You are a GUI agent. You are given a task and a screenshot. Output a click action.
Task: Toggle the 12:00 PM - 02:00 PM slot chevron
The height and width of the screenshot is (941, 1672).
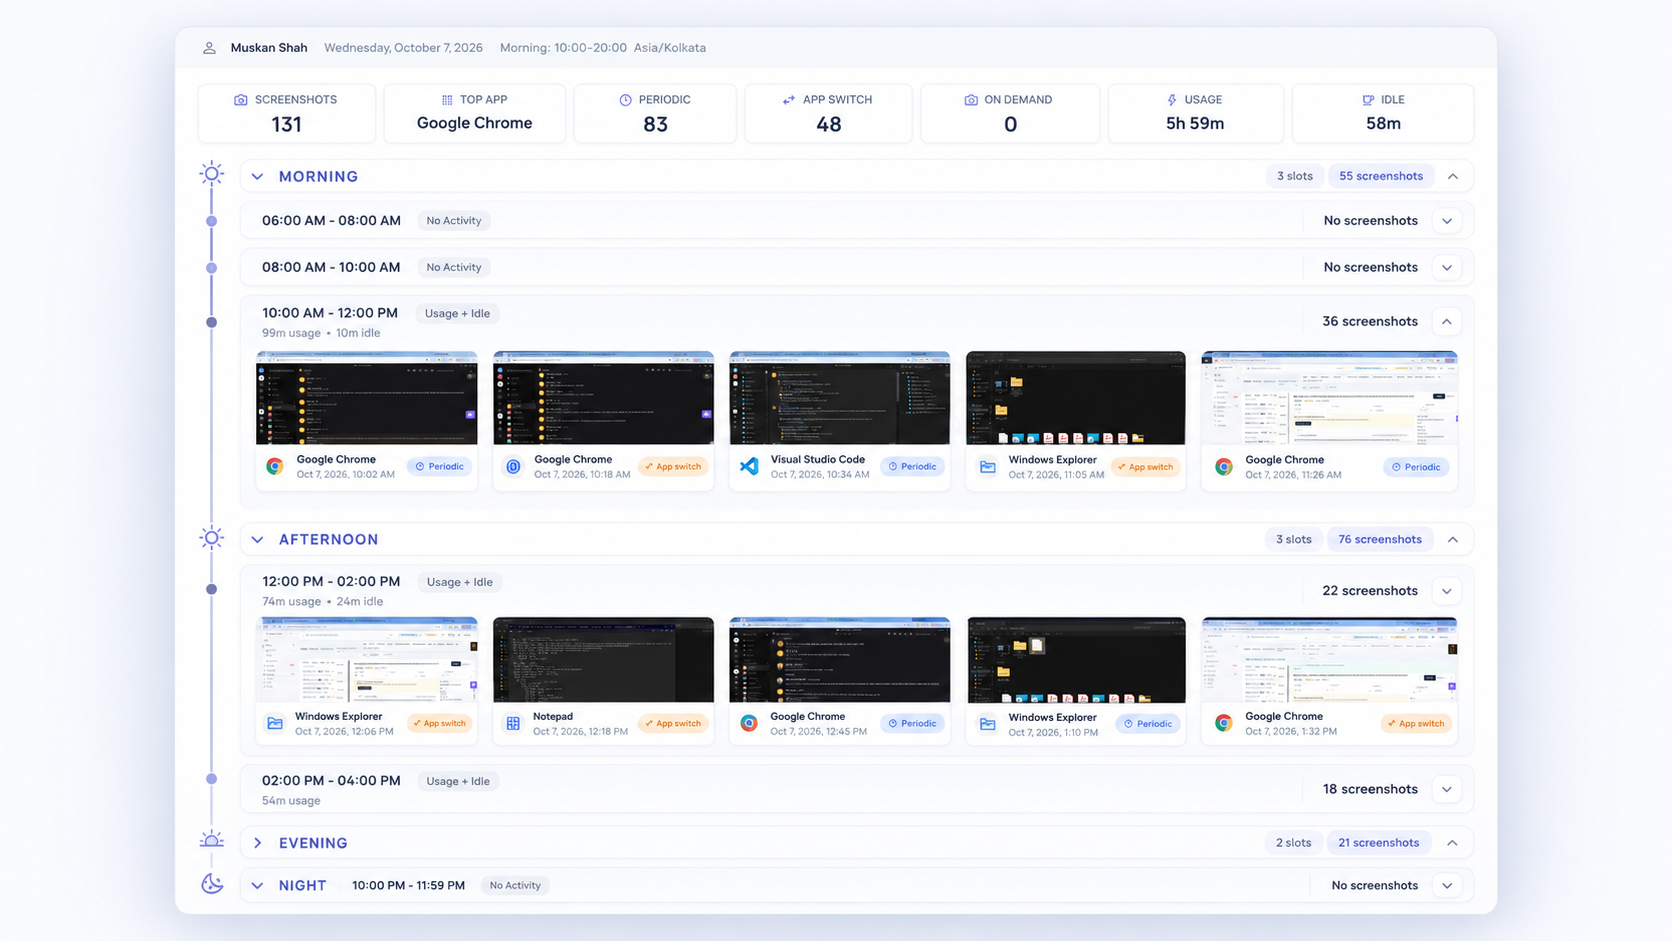coord(1447,591)
